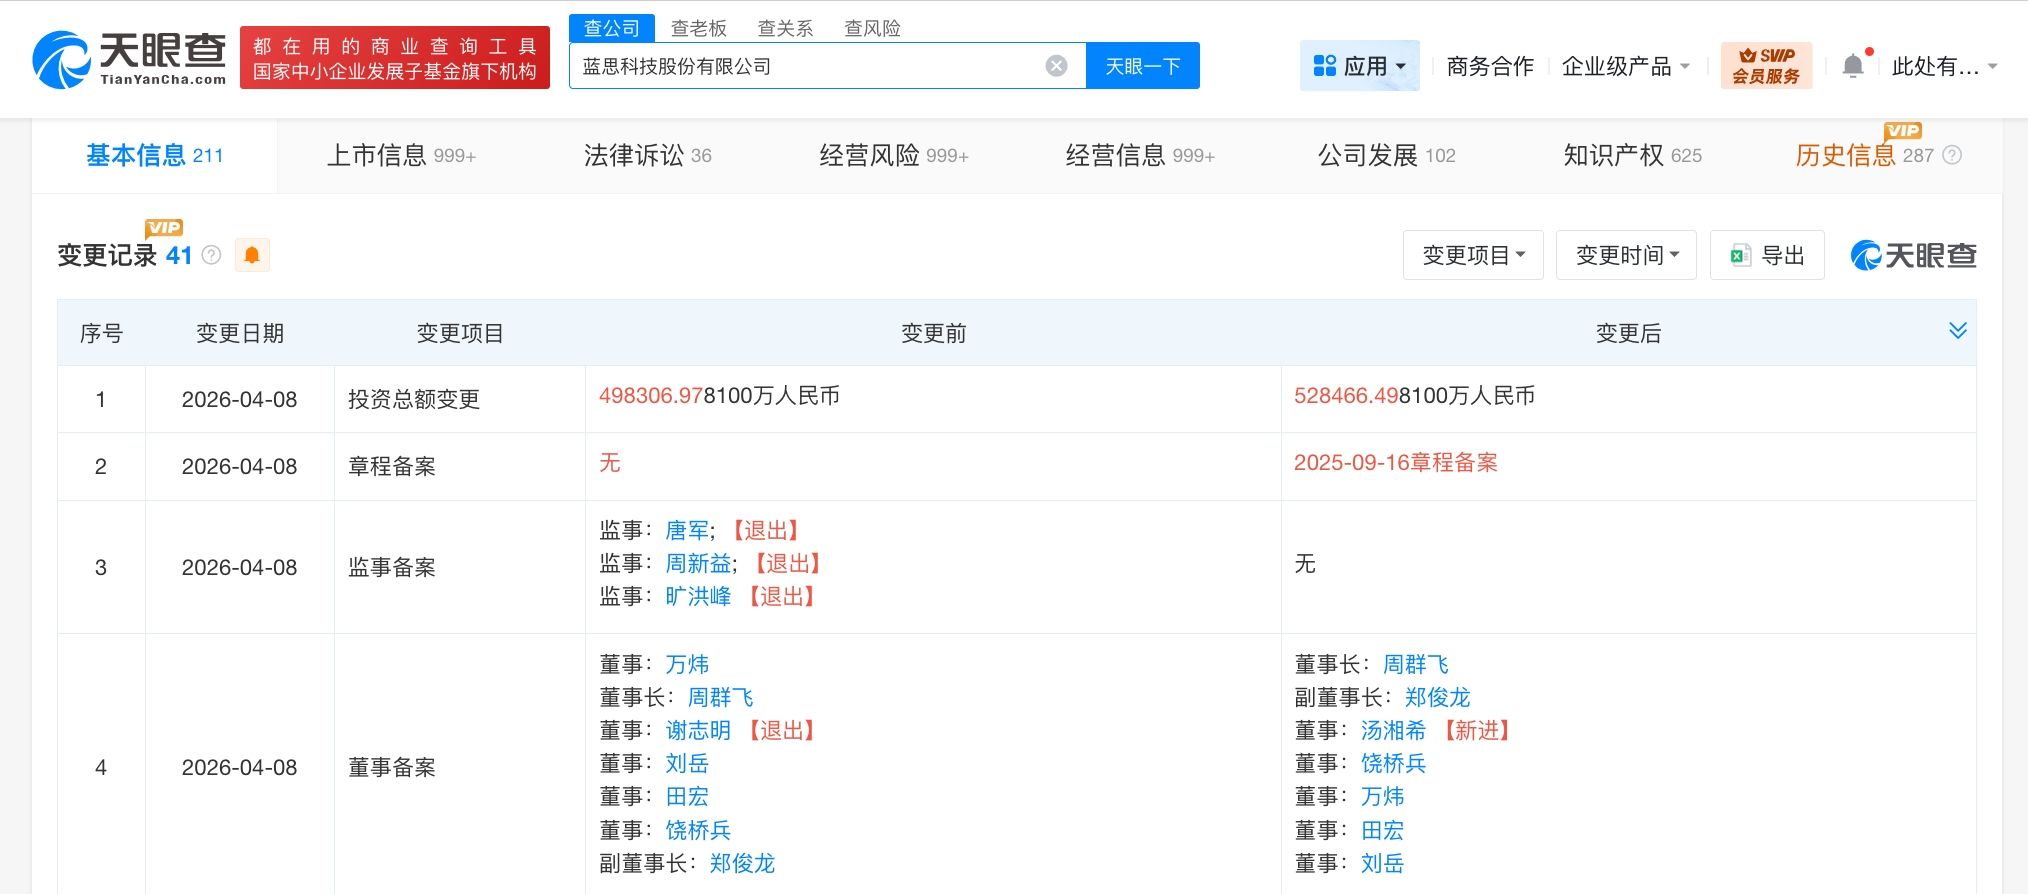Click the orange alert bell beside 变更记录
Image resolution: width=2028 pixels, height=894 pixels.
252,255
